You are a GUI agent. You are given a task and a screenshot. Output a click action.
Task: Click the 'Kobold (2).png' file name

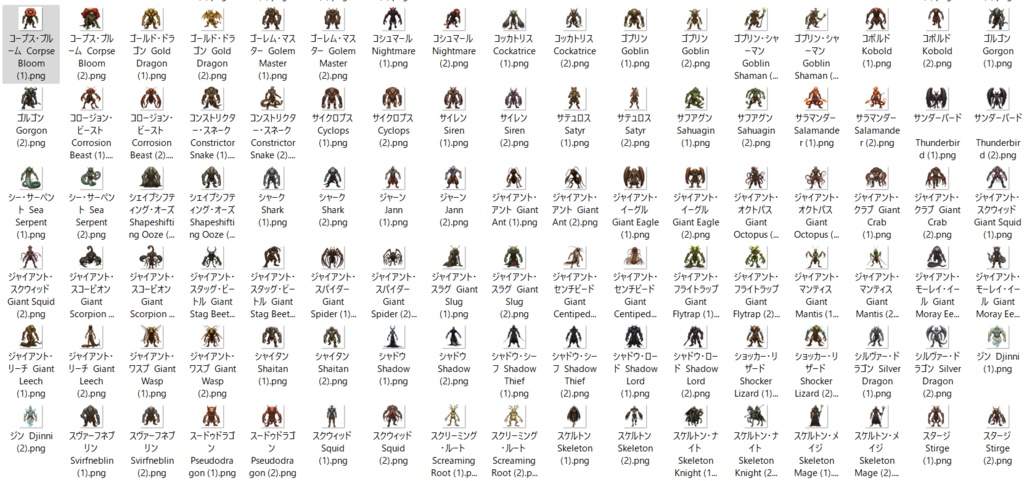tap(937, 51)
